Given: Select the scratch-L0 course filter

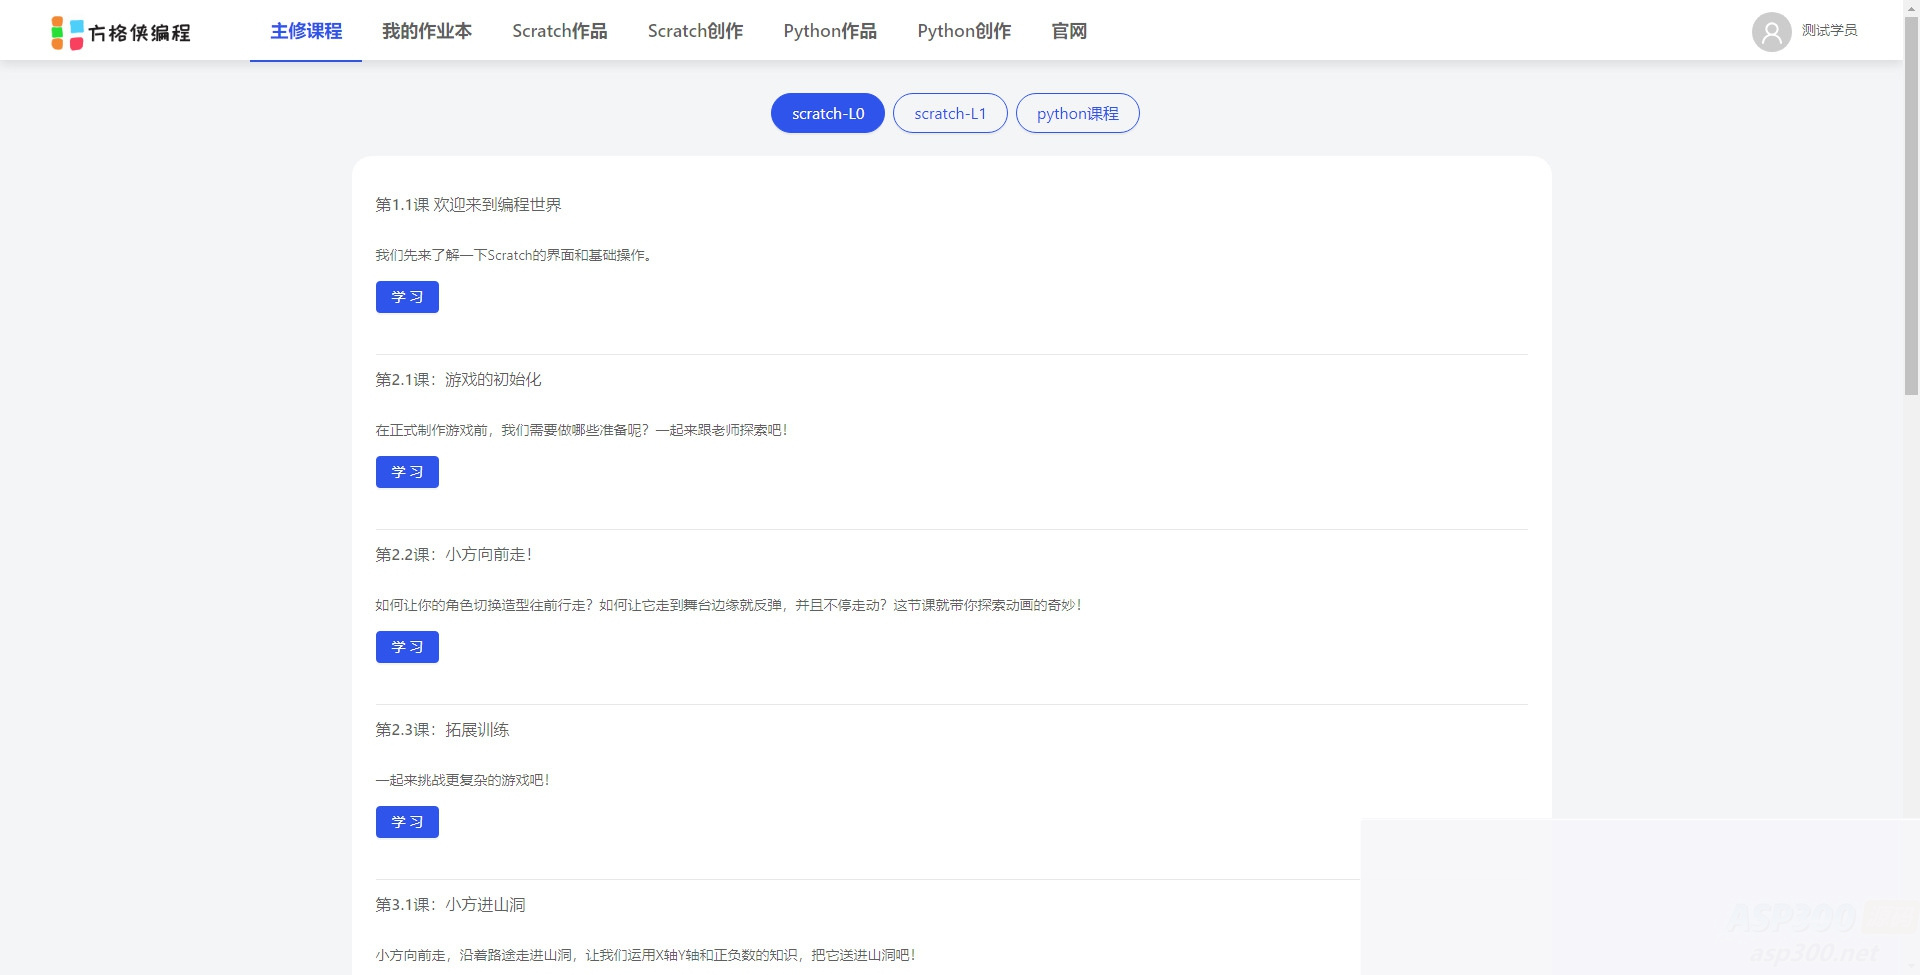Looking at the screenshot, I should click(827, 113).
